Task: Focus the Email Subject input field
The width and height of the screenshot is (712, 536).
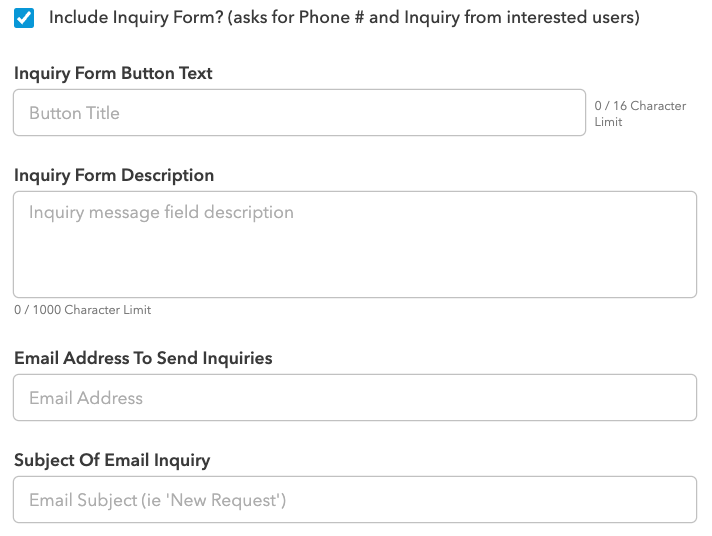Action: tap(354, 500)
